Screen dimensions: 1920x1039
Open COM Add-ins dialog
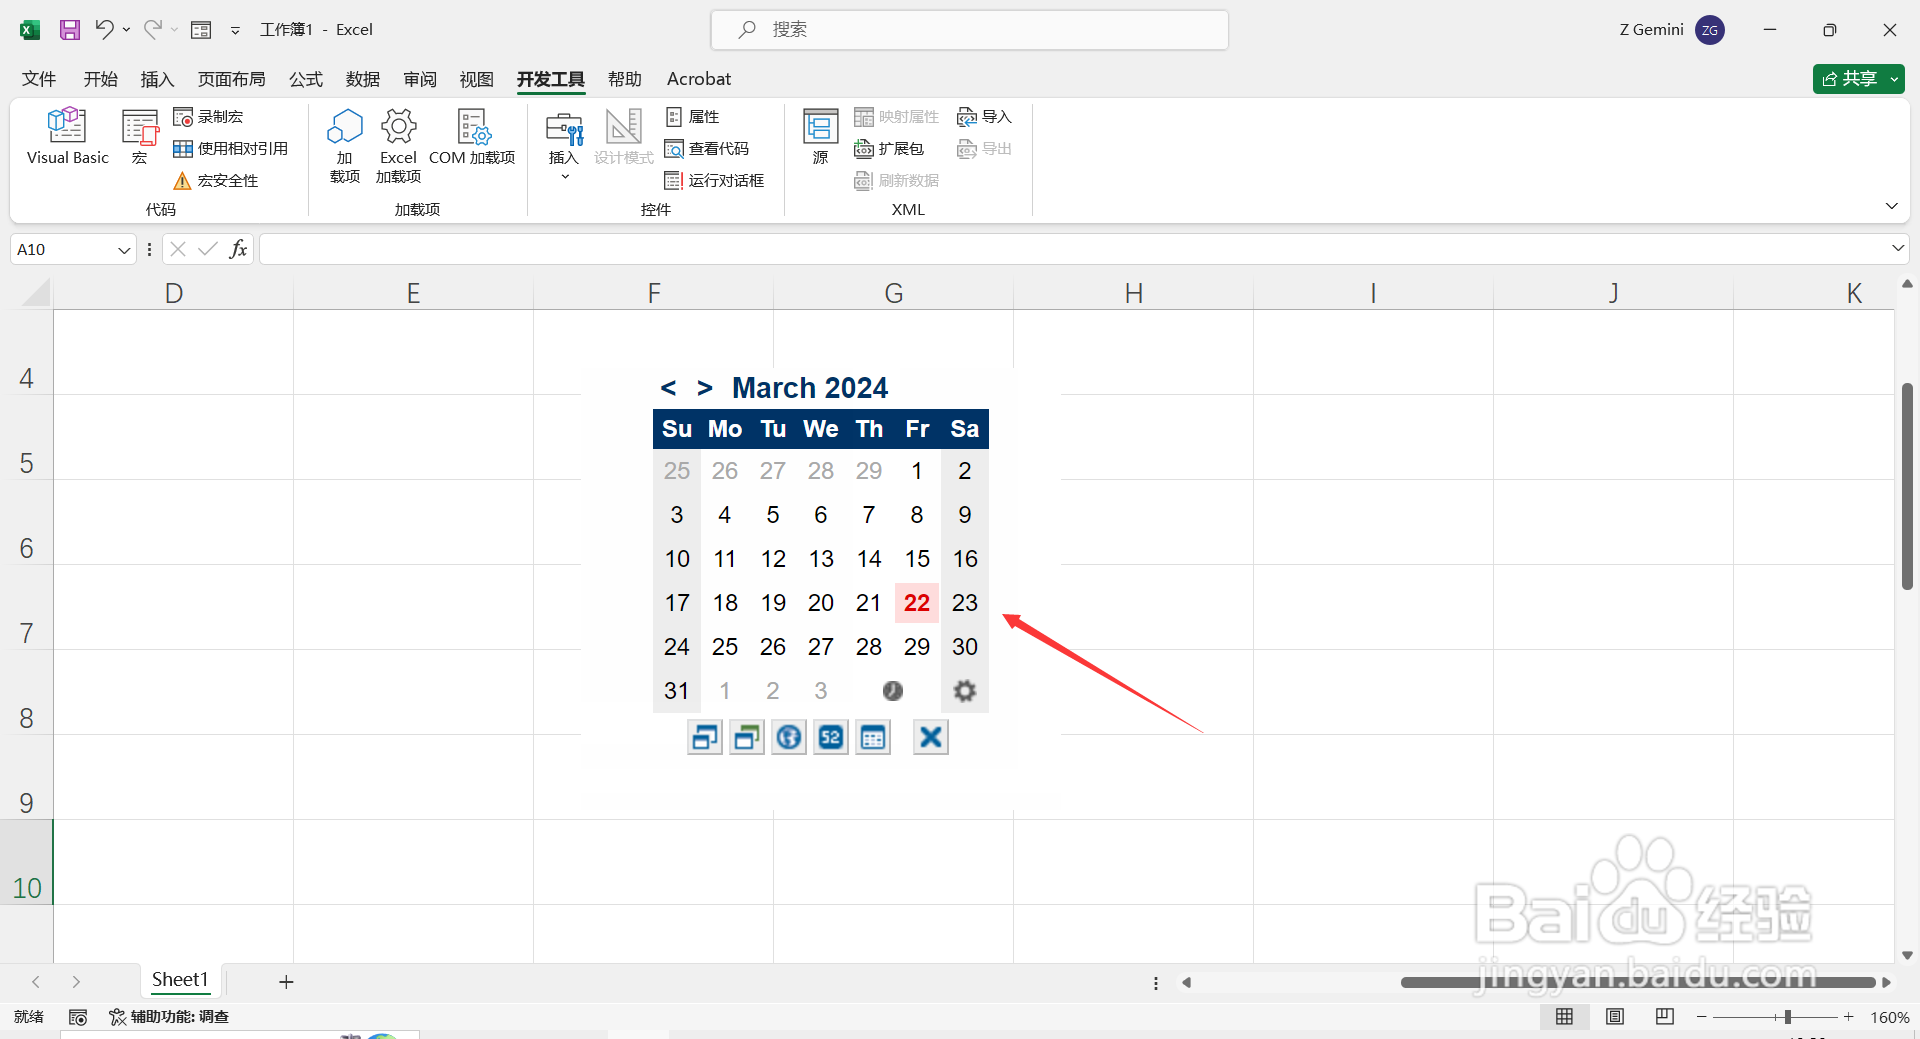(472, 137)
